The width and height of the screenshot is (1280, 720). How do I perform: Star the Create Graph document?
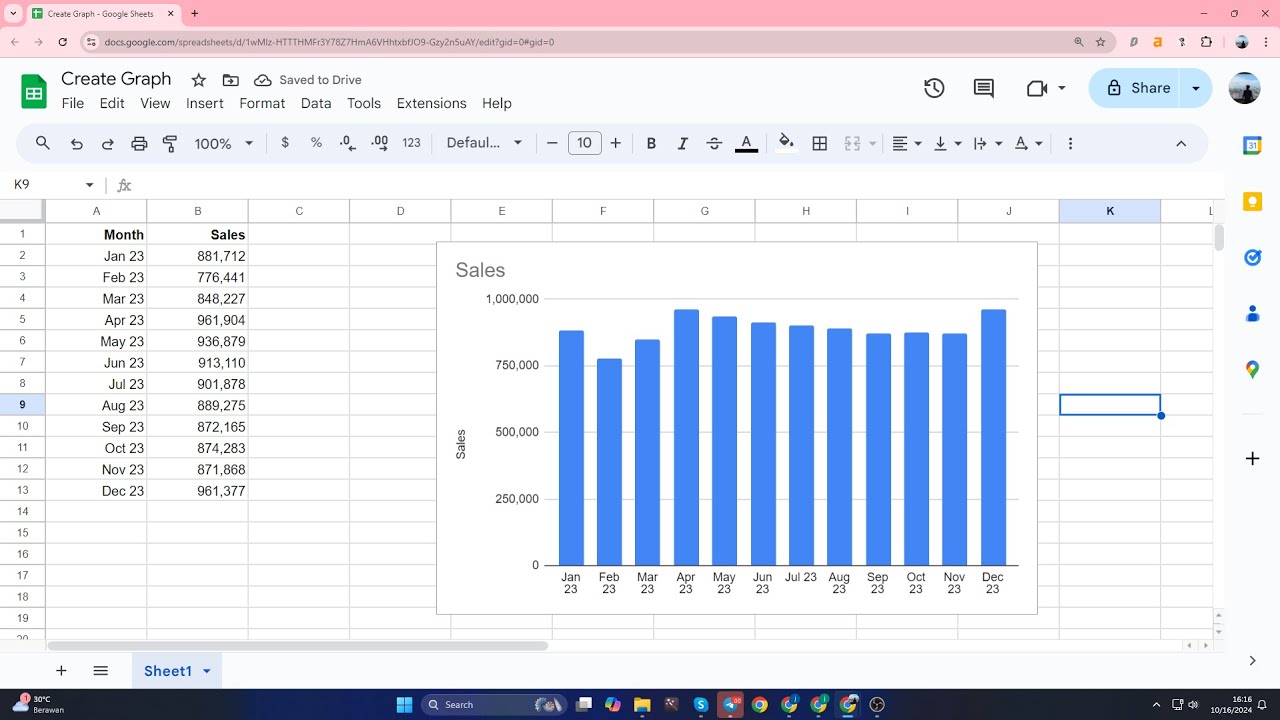click(199, 80)
